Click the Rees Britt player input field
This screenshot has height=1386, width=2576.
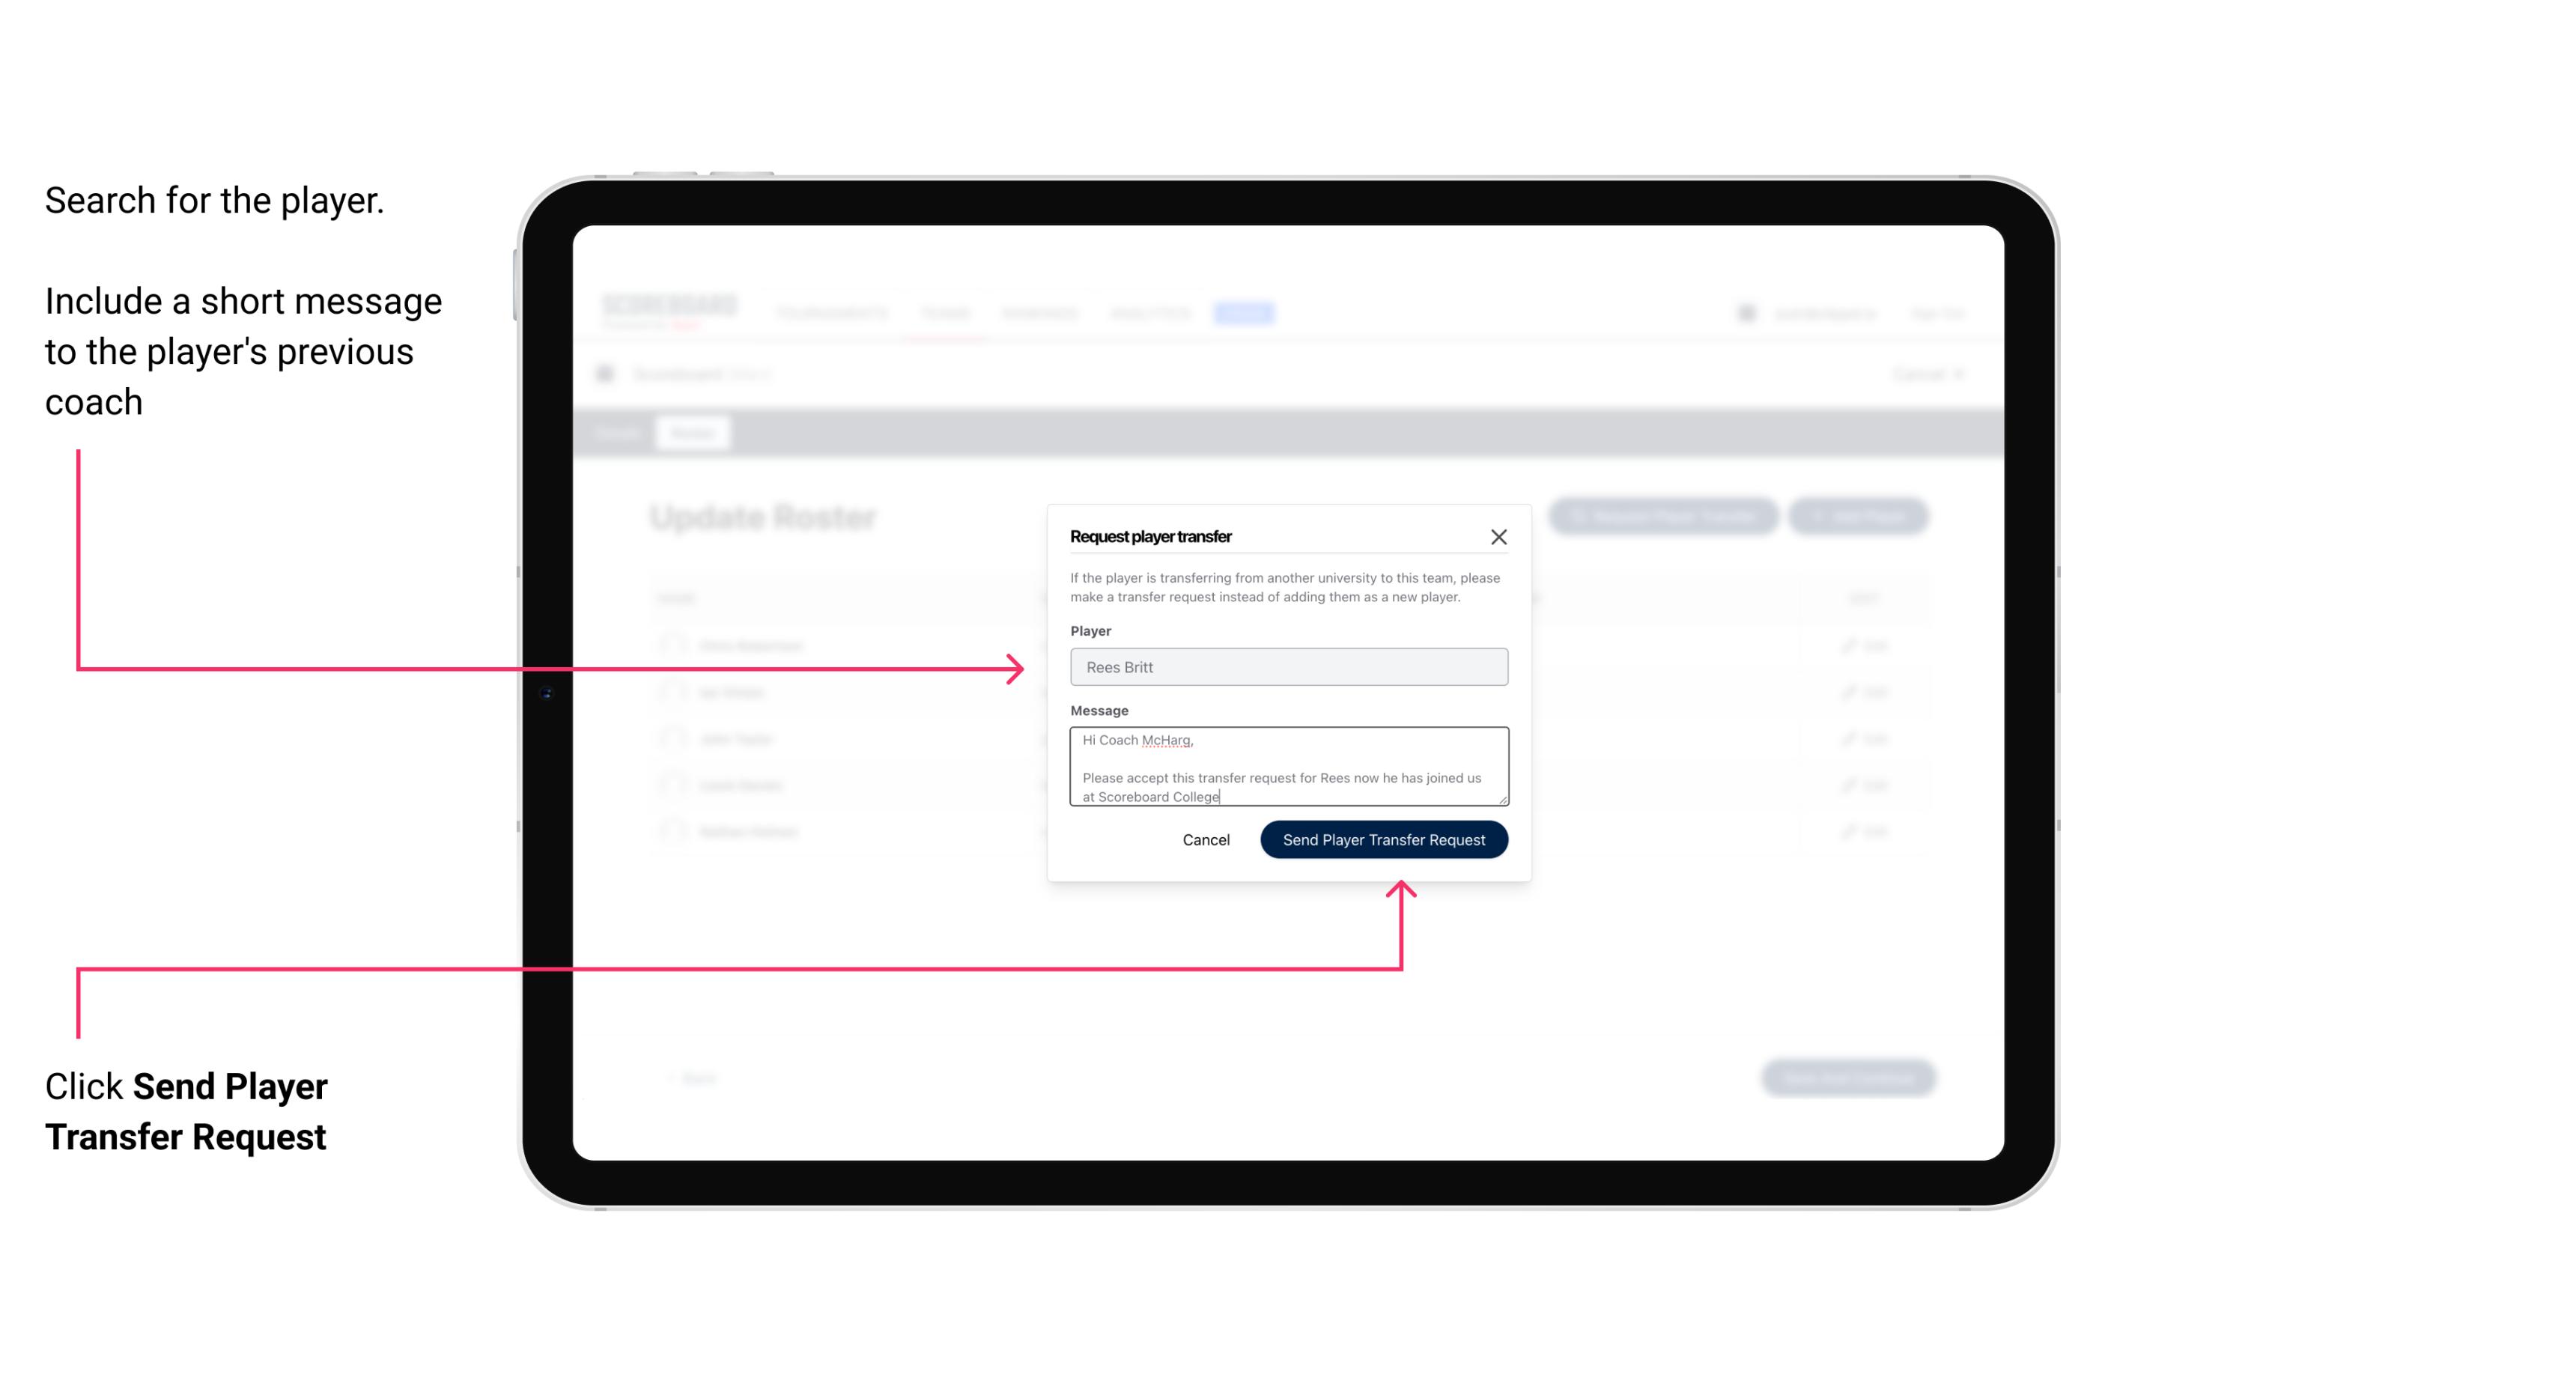coord(1286,667)
